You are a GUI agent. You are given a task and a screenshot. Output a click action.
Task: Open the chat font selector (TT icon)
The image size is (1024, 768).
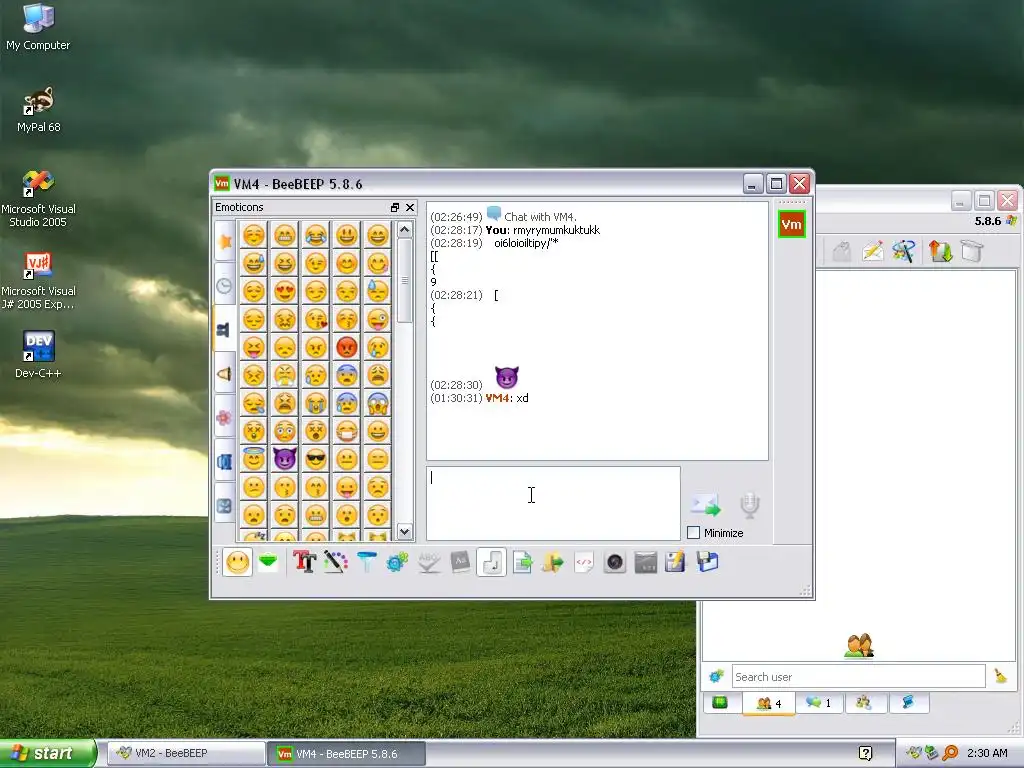pos(304,562)
